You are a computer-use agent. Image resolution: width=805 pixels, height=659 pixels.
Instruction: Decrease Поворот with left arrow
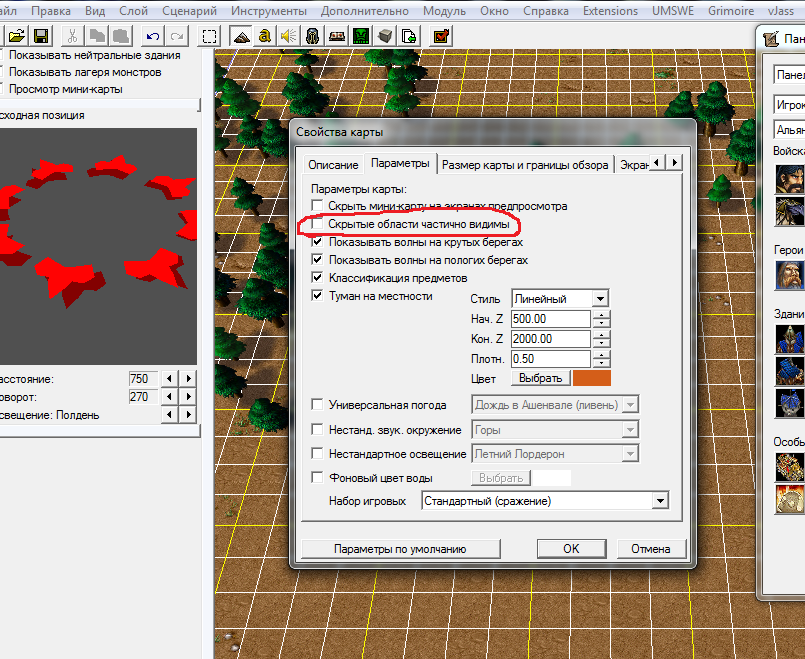[x=169, y=396]
